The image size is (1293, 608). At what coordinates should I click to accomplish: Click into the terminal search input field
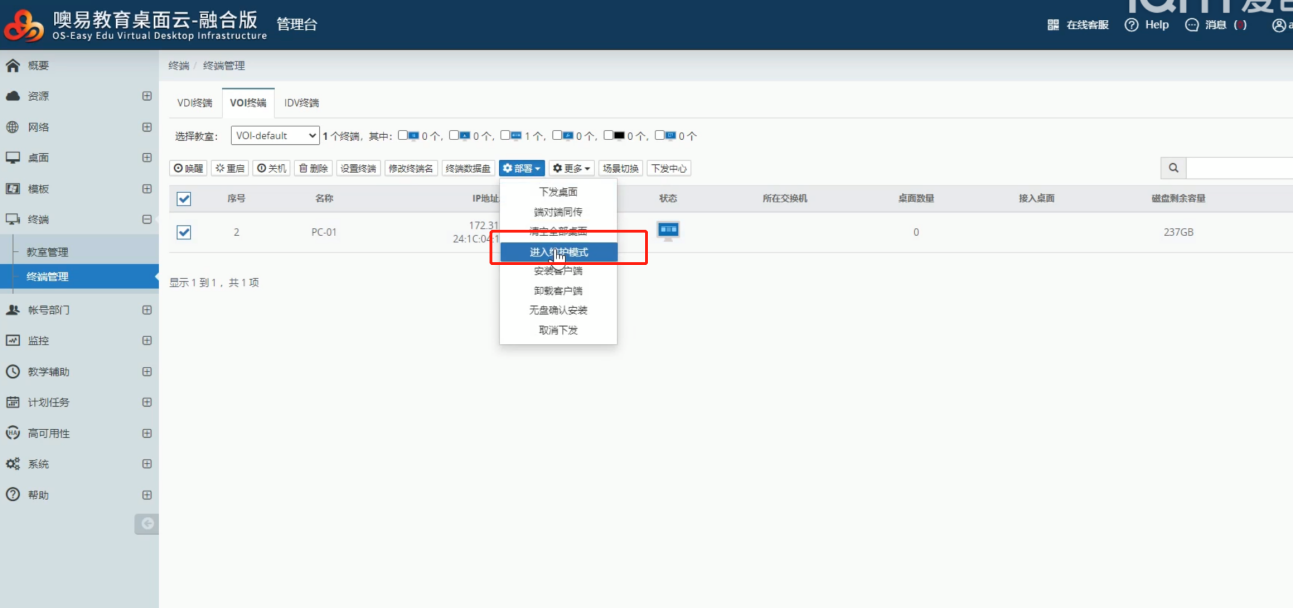tap(1240, 168)
